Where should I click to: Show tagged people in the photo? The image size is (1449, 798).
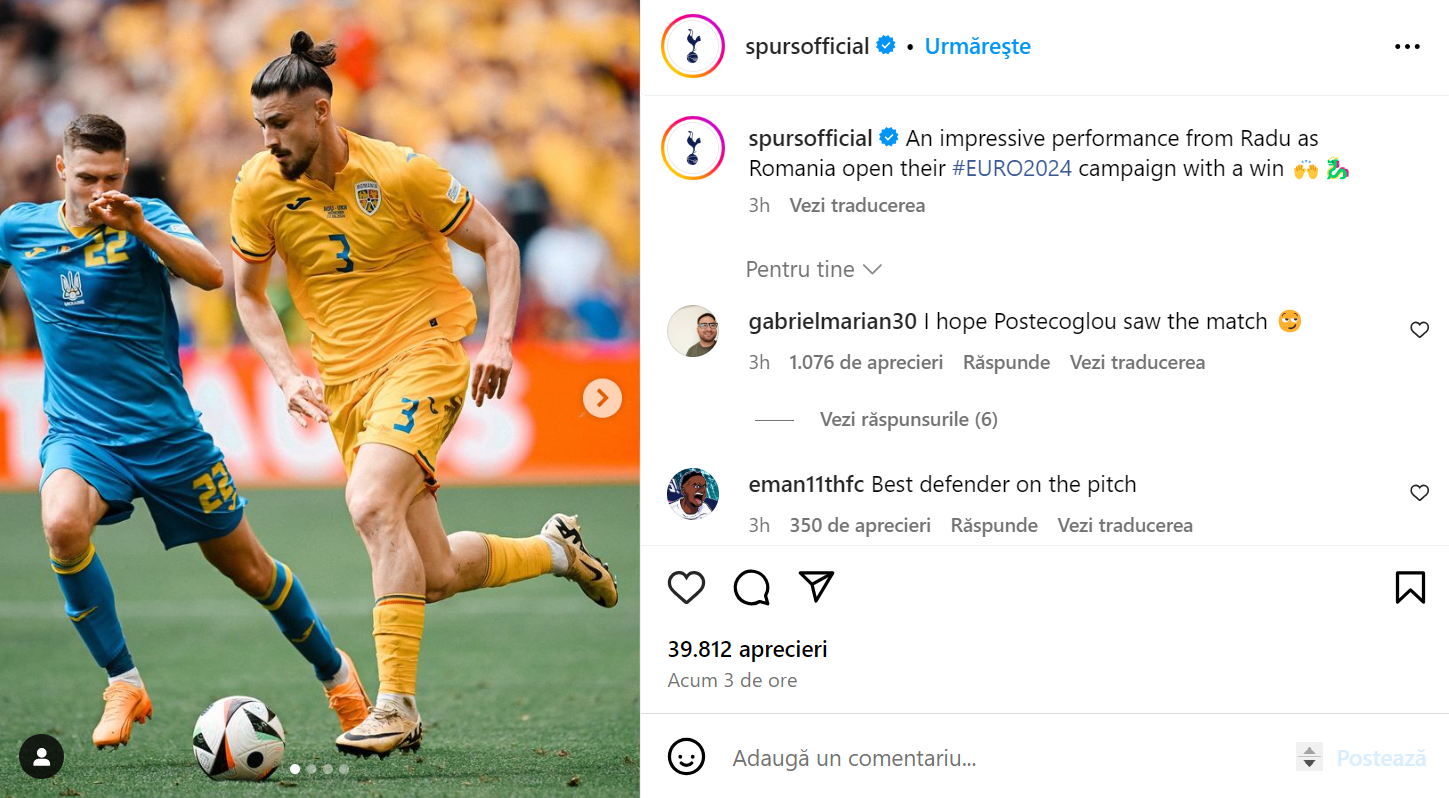click(41, 757)
